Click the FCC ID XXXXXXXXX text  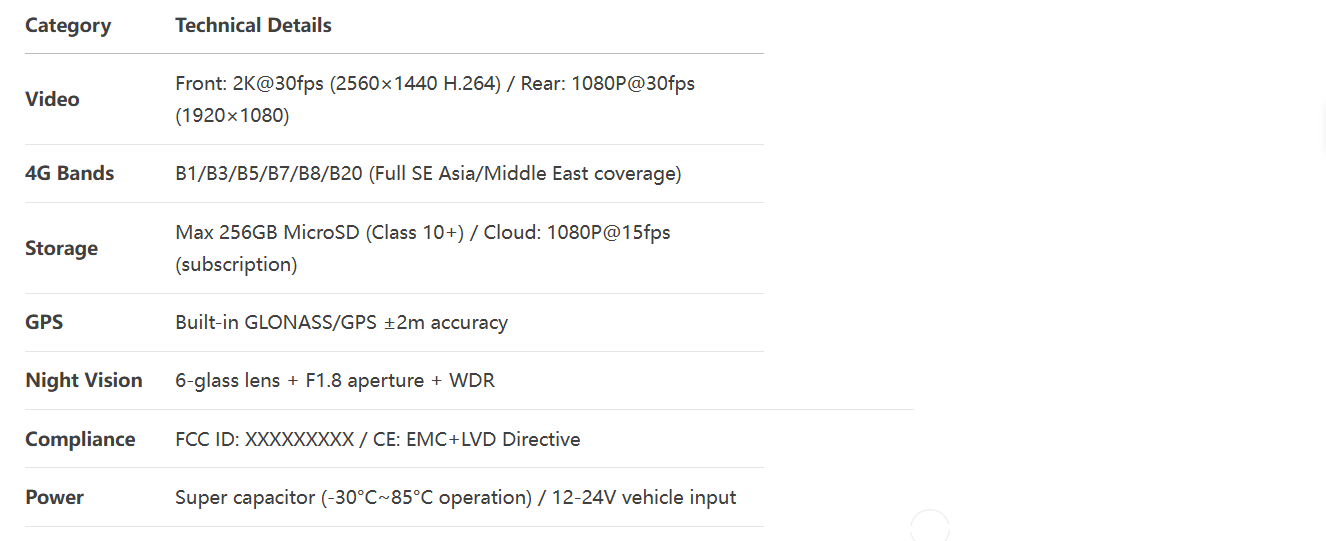(264, 439)
